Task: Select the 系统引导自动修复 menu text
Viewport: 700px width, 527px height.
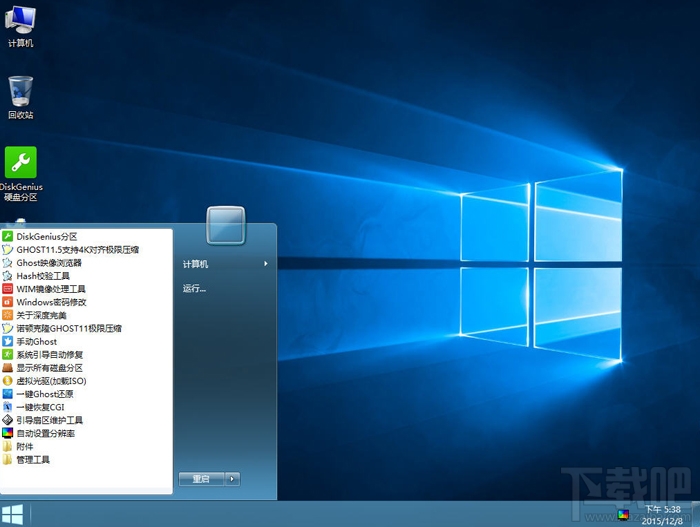Action: point(50,355)
